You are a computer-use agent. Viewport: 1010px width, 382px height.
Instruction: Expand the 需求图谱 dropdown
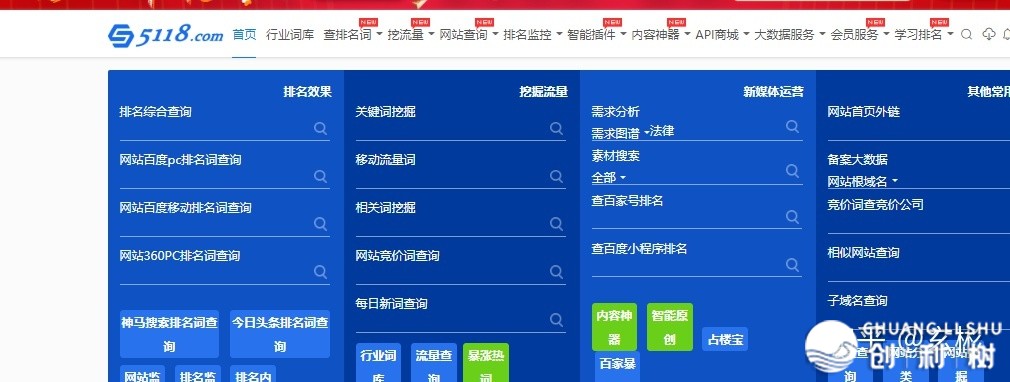[x=621, y=133]
